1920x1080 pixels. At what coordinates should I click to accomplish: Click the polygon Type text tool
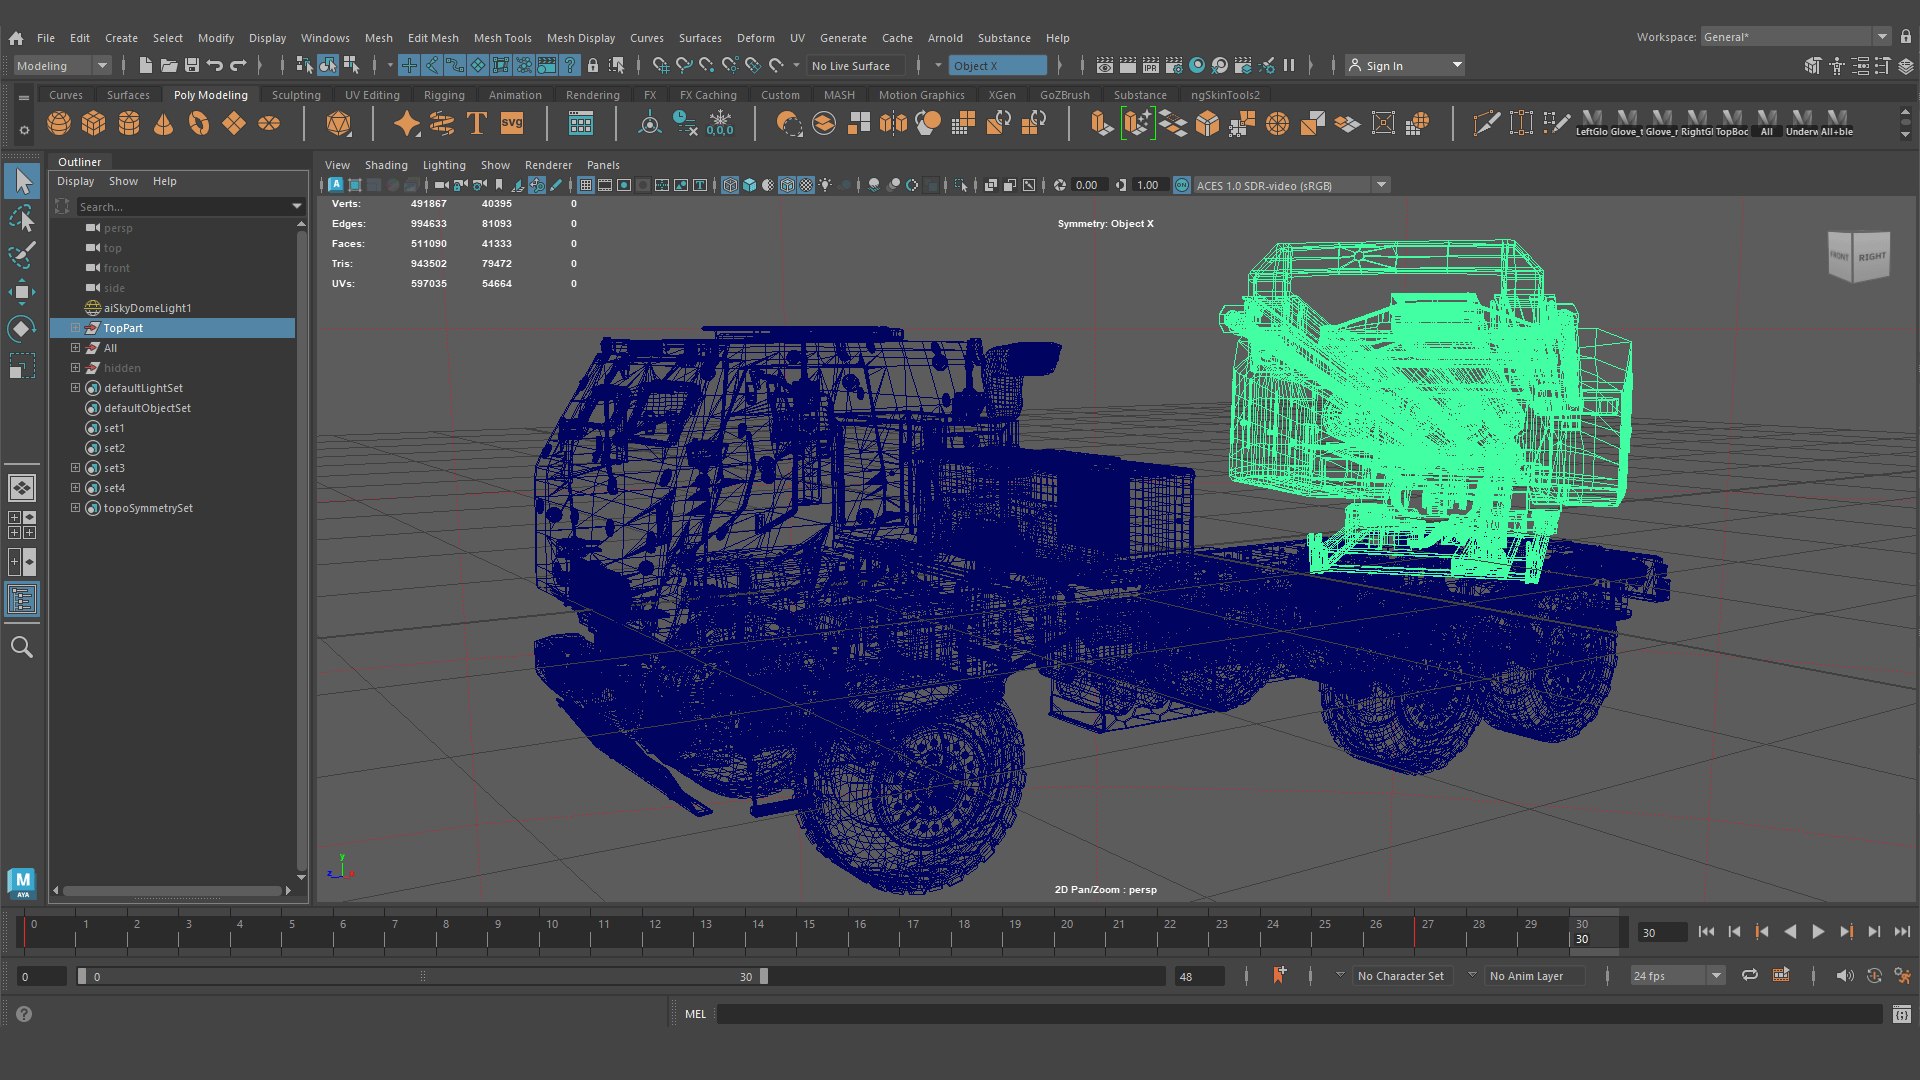[x=477, y=123]
